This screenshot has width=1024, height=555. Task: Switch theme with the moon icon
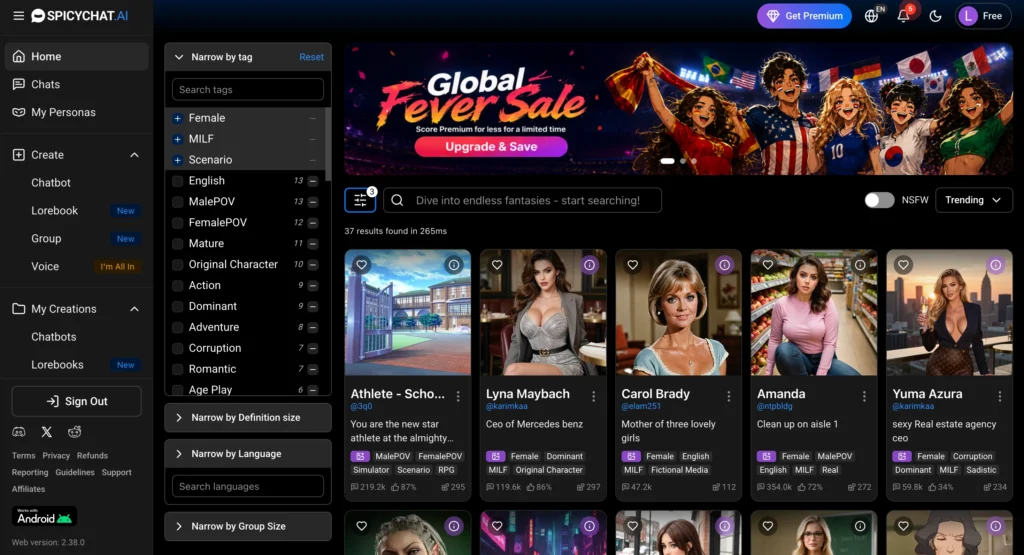(935, 16)
